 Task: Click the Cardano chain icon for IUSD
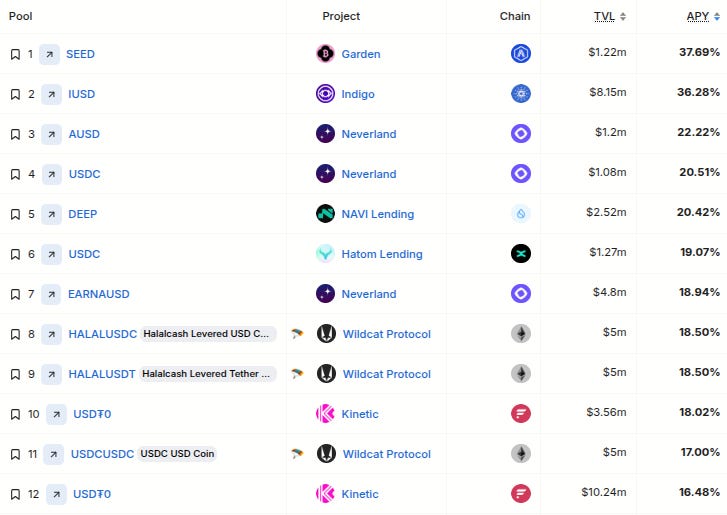(521, 94)
